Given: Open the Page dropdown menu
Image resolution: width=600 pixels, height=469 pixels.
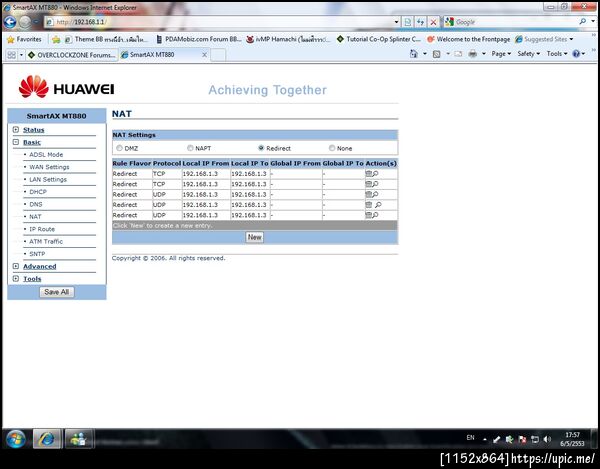Looking at the screenshot, I should [501, 54].
